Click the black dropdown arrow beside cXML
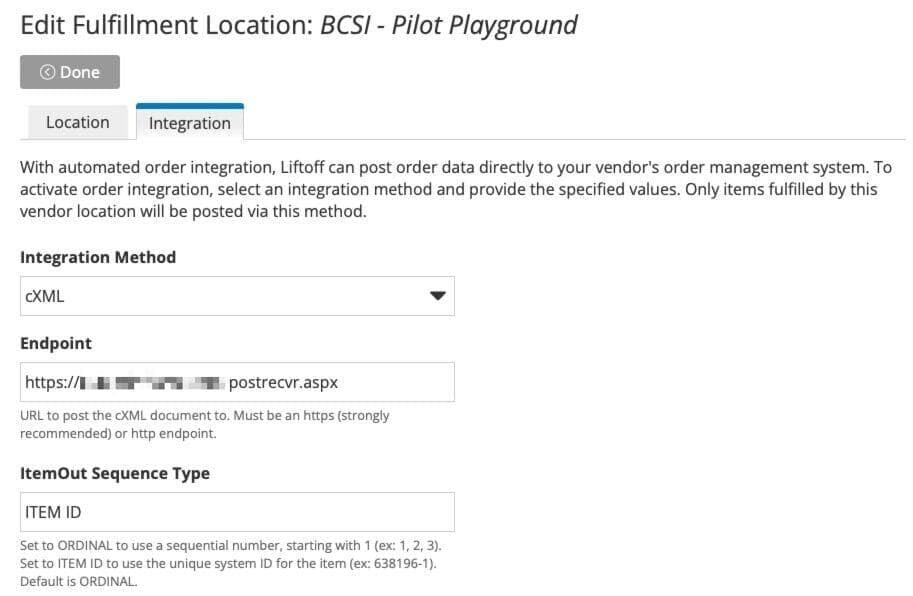Image resolution: width=913 pixels, height=596 pixels. point(438,296)
